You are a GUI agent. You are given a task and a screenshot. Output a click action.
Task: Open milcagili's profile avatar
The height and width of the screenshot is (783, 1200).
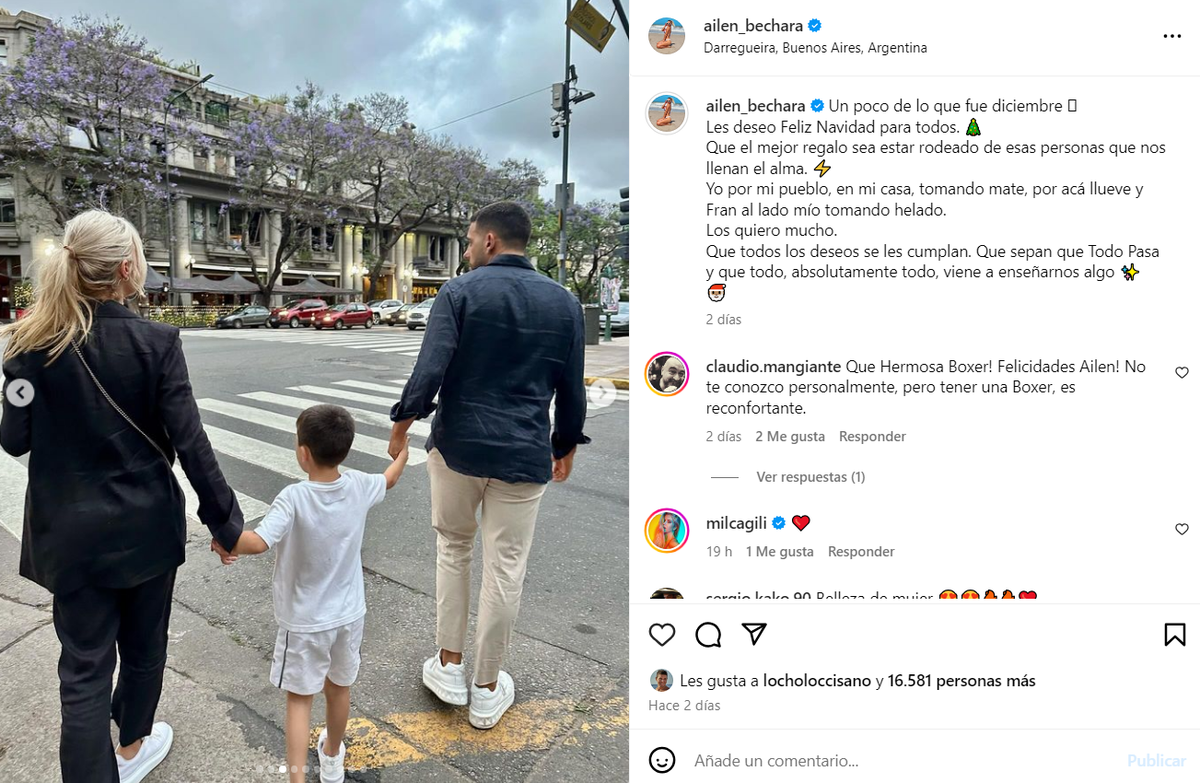coord(667,530)
